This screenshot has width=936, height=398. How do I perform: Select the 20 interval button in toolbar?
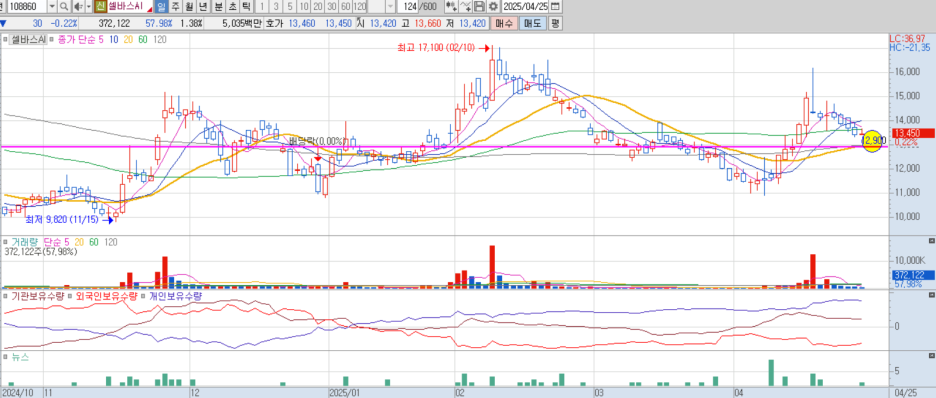pos(318,7)
